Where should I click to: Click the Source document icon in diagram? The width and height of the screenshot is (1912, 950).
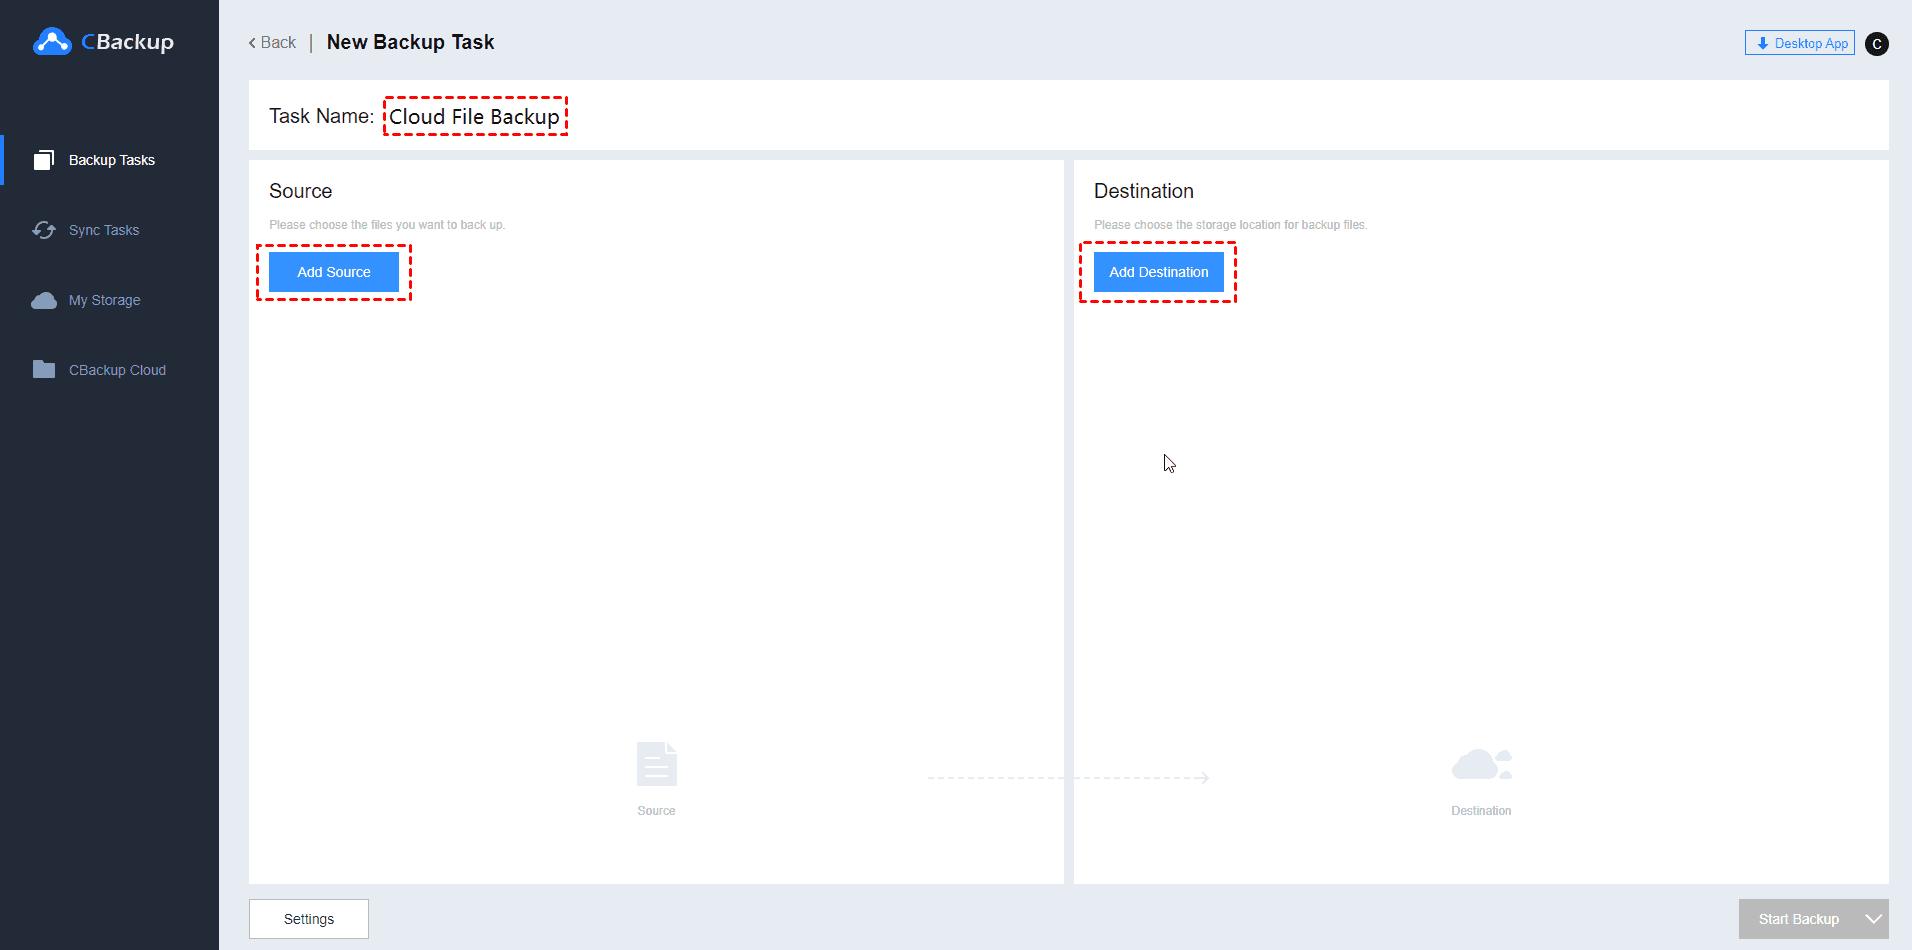pyautogui.click(x=656, y=765)
